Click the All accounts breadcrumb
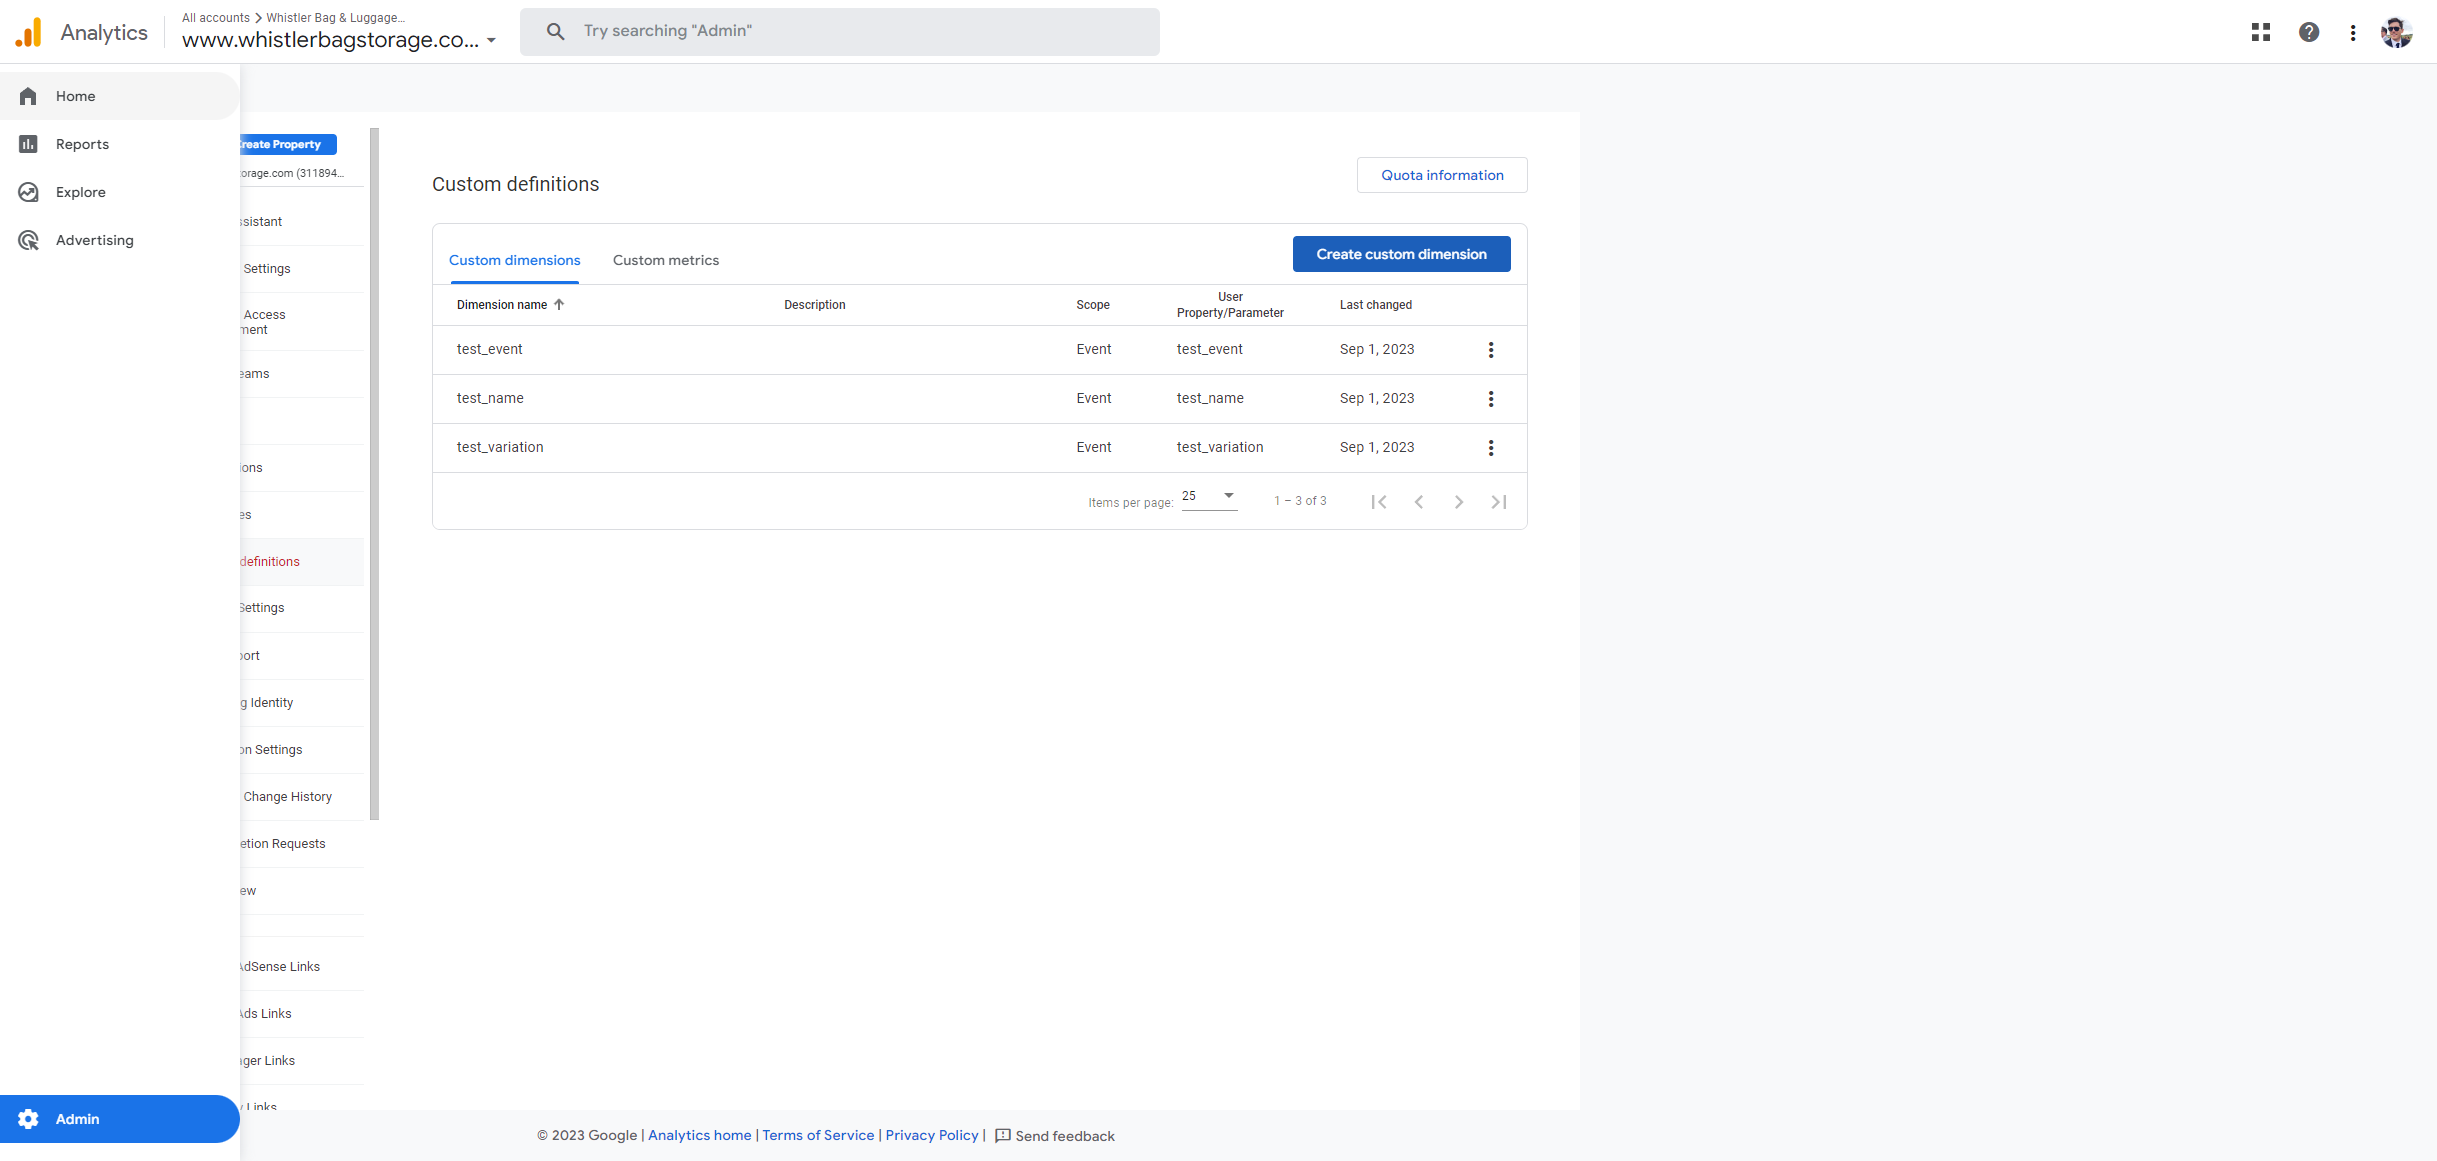 coord(216,18)
